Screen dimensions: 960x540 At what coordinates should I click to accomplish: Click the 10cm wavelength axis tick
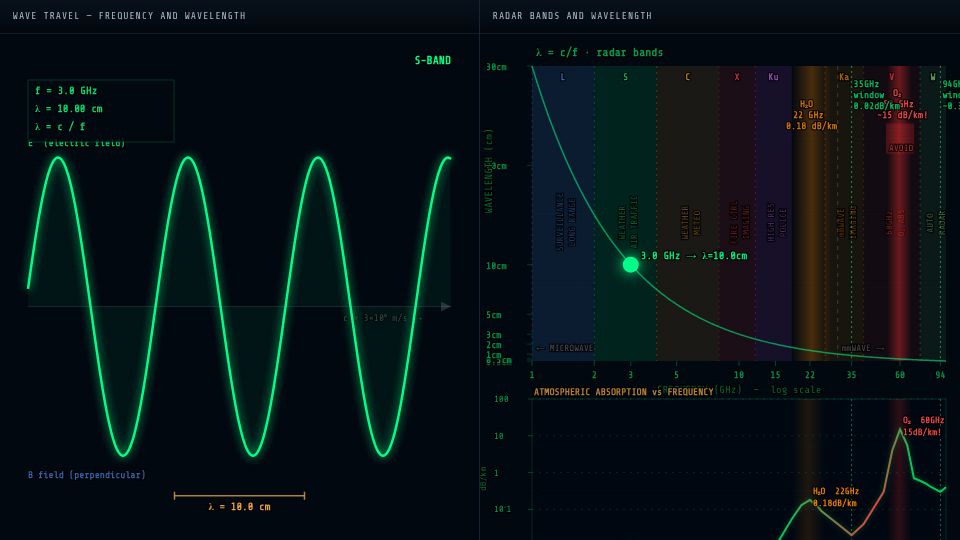pyautogui.click(x=496, y=266)
